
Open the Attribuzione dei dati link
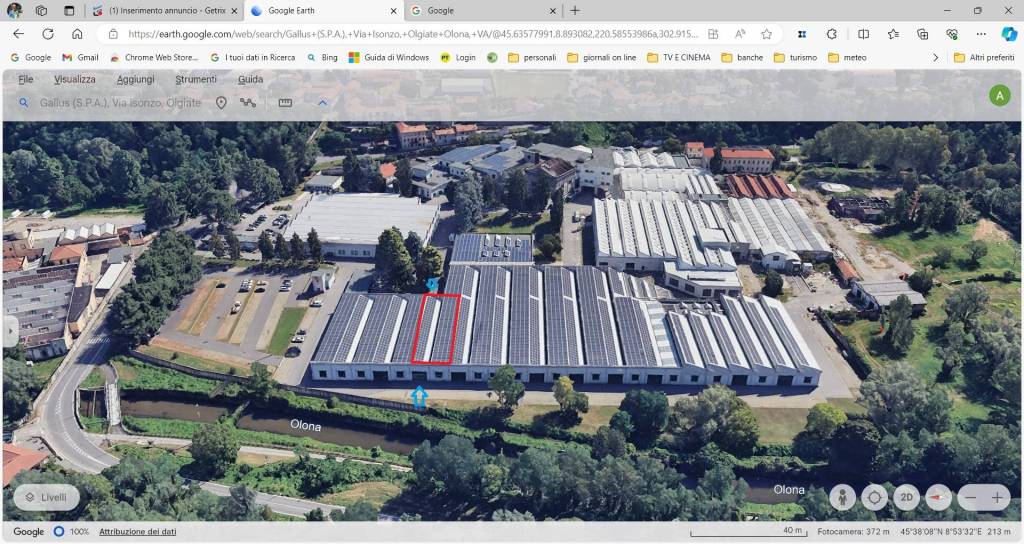coord(137,532)
